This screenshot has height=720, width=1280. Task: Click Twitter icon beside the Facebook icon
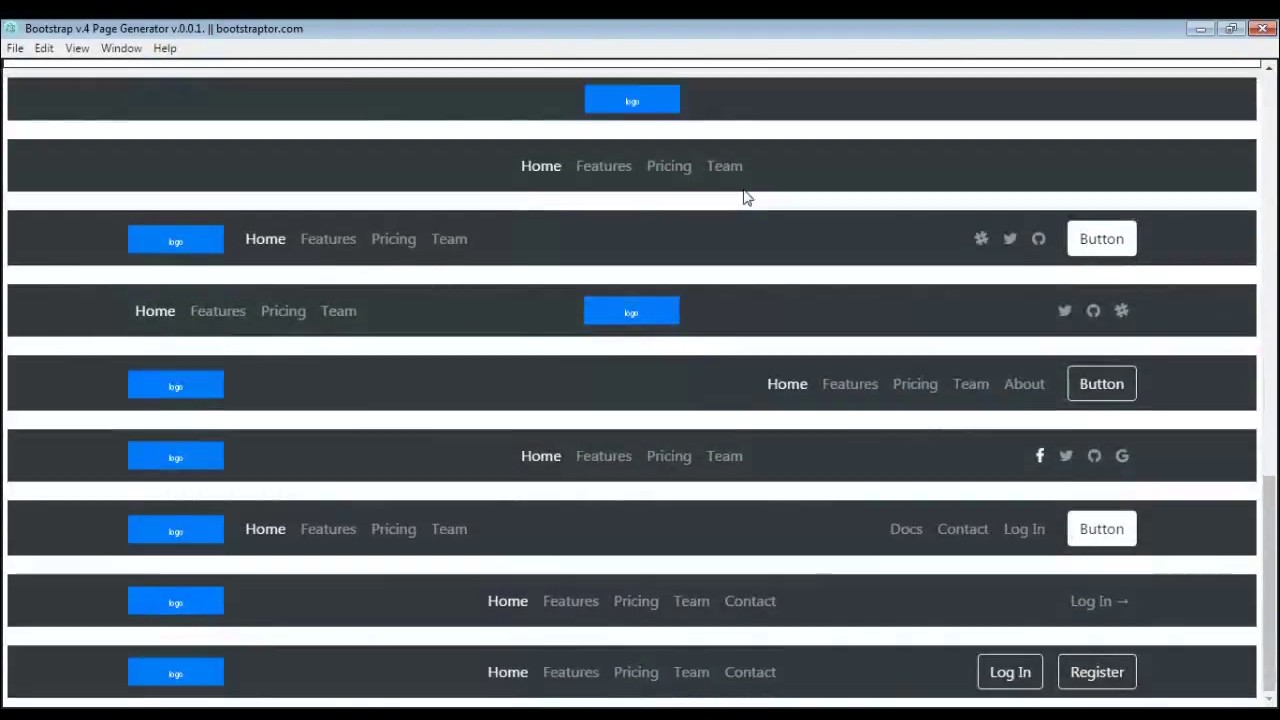[1066, 456]
